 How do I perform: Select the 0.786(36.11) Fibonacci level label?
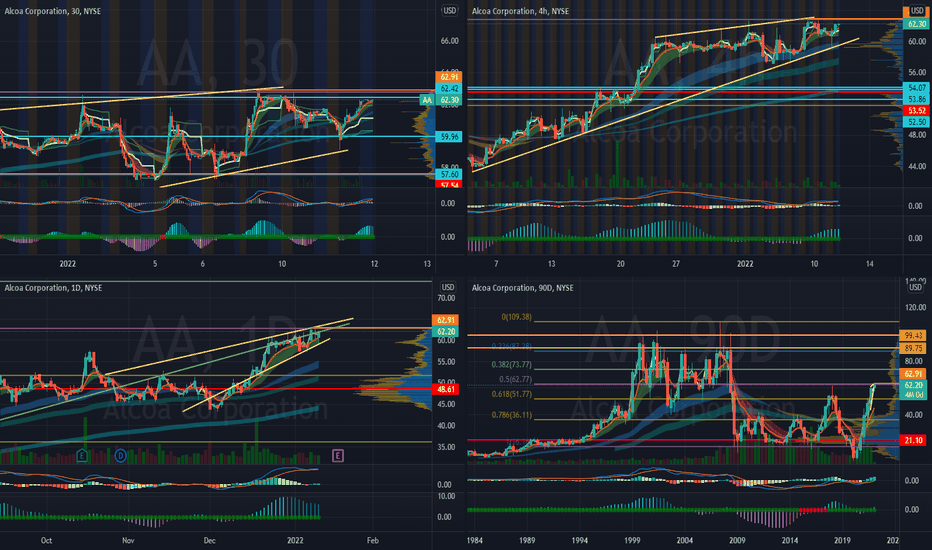pyautogui.click(x=511, y=415)
